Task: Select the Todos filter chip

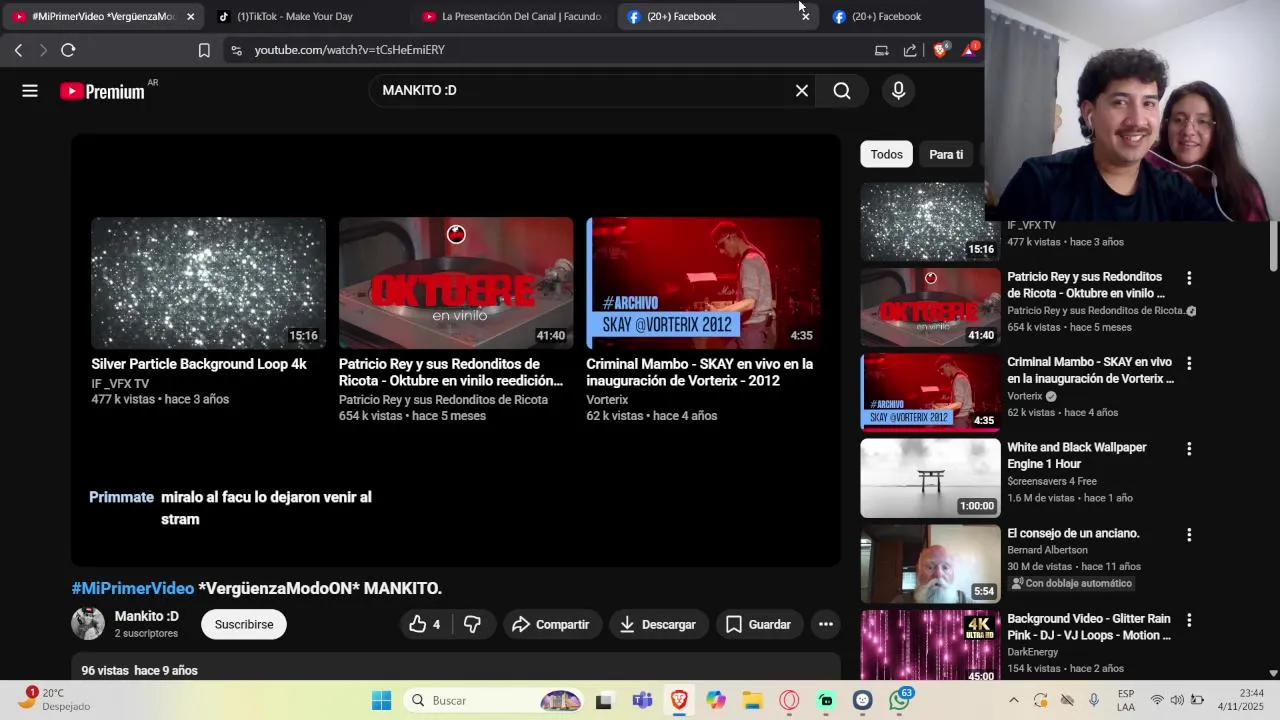Action: [x=886, y=154]
